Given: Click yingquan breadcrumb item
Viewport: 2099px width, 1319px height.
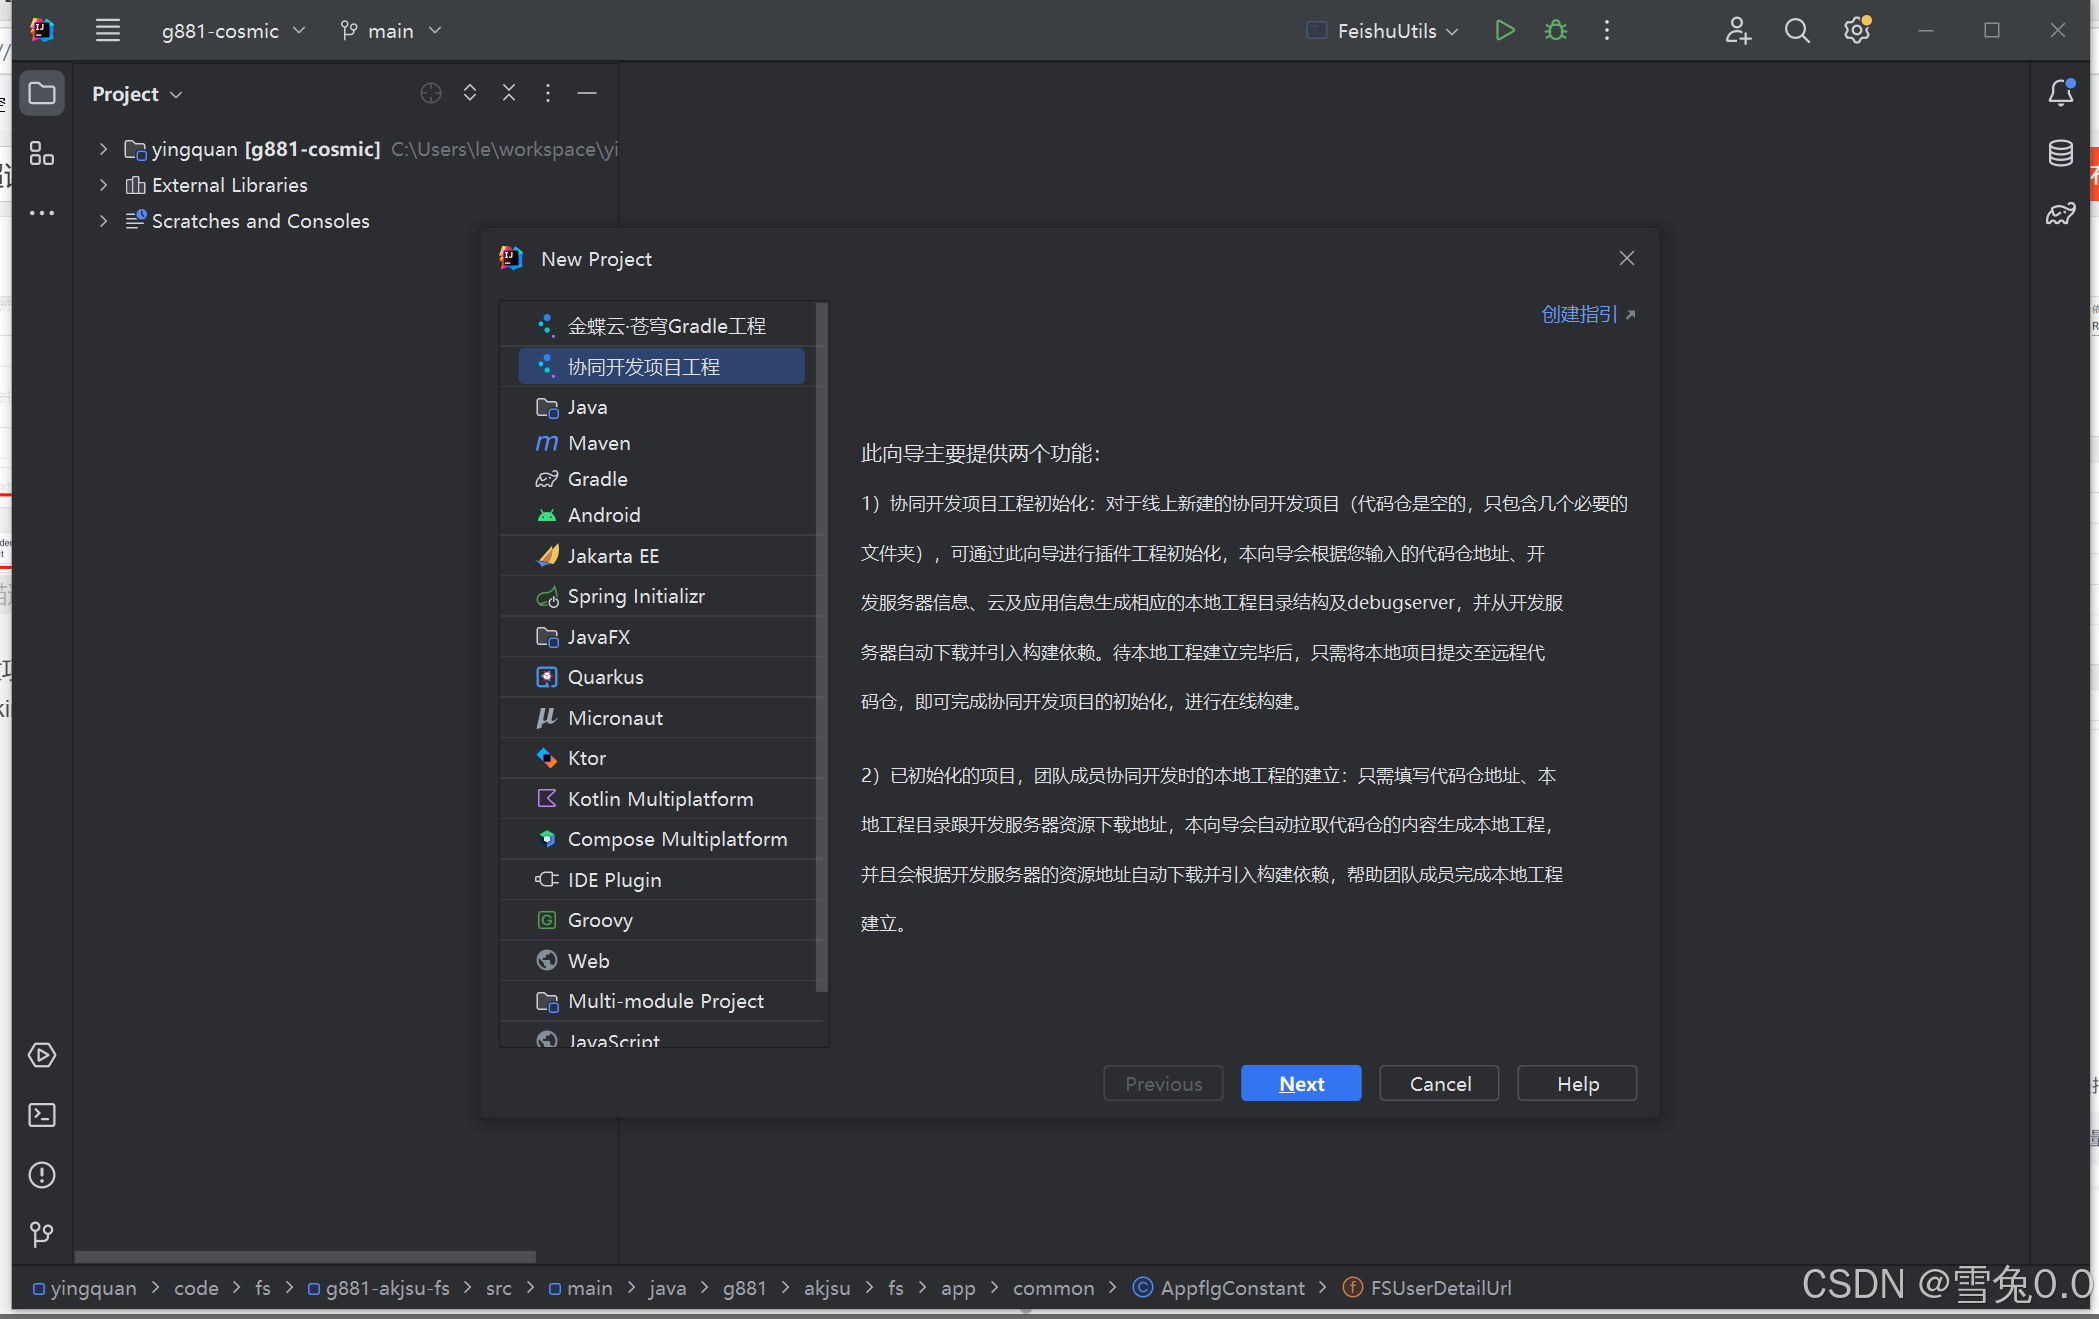Looking at the screenshot, I should pos(85,1288).
